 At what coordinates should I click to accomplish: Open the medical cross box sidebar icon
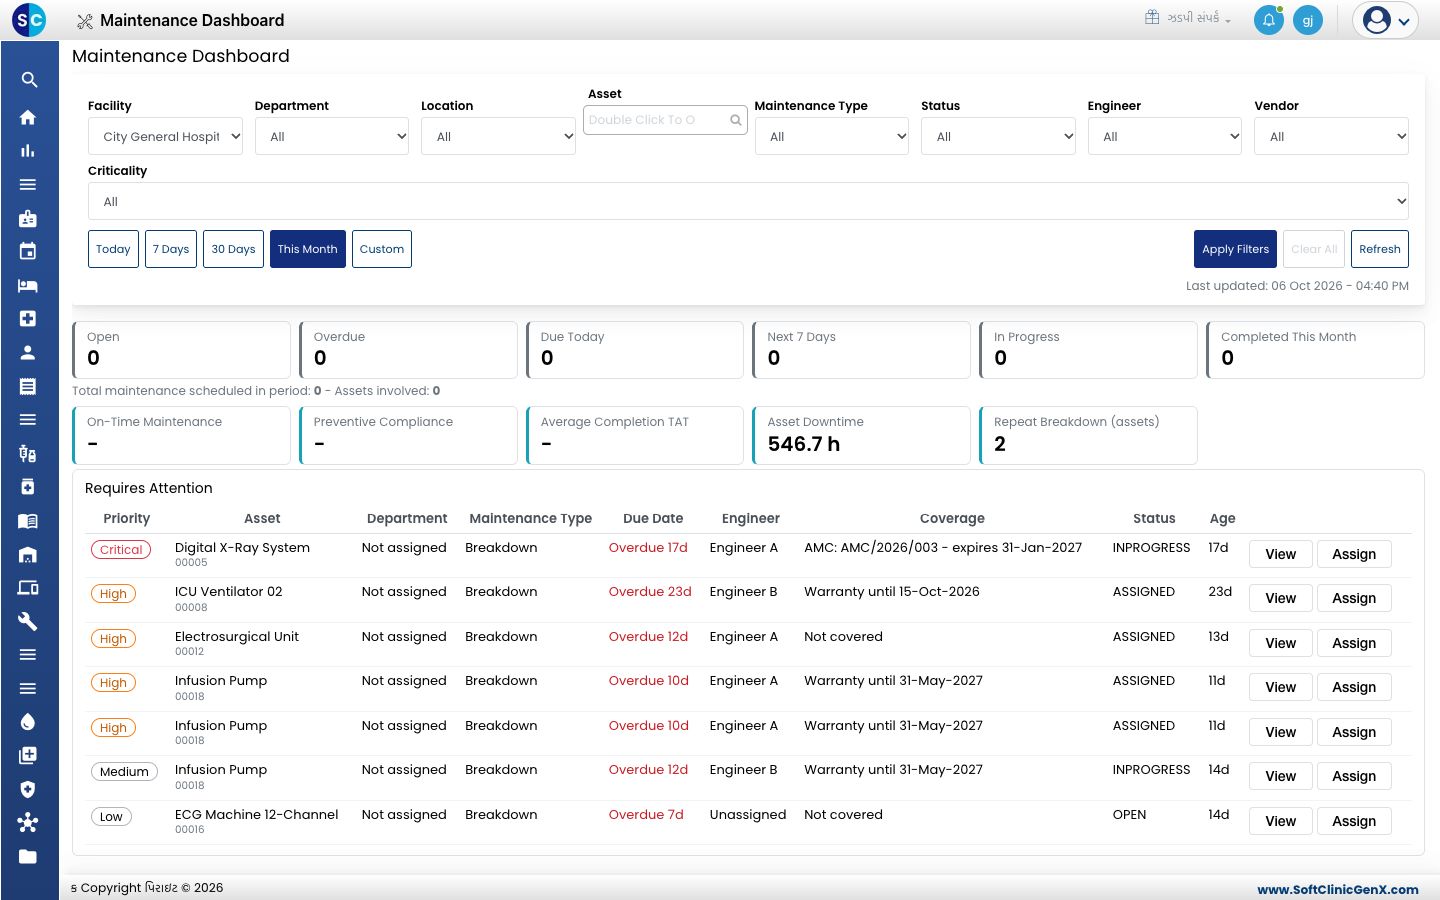coord(28,319)
